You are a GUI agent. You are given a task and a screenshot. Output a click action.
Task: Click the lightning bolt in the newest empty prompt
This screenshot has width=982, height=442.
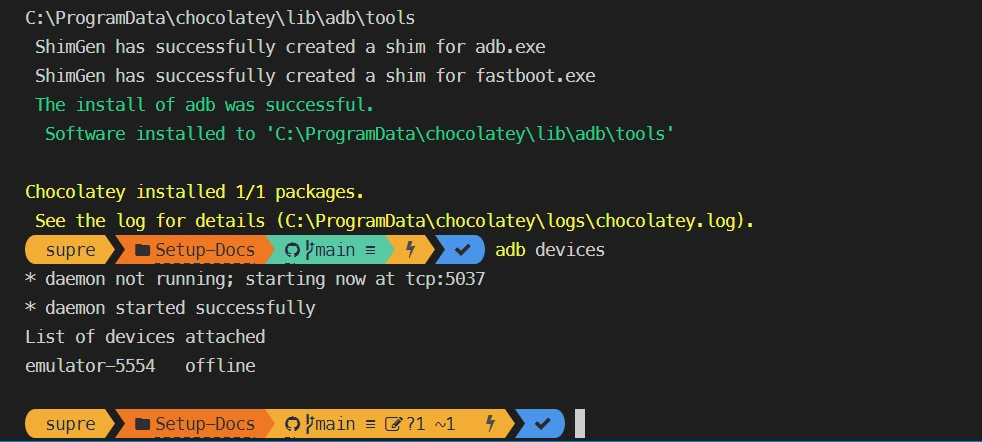pos(491,424)
